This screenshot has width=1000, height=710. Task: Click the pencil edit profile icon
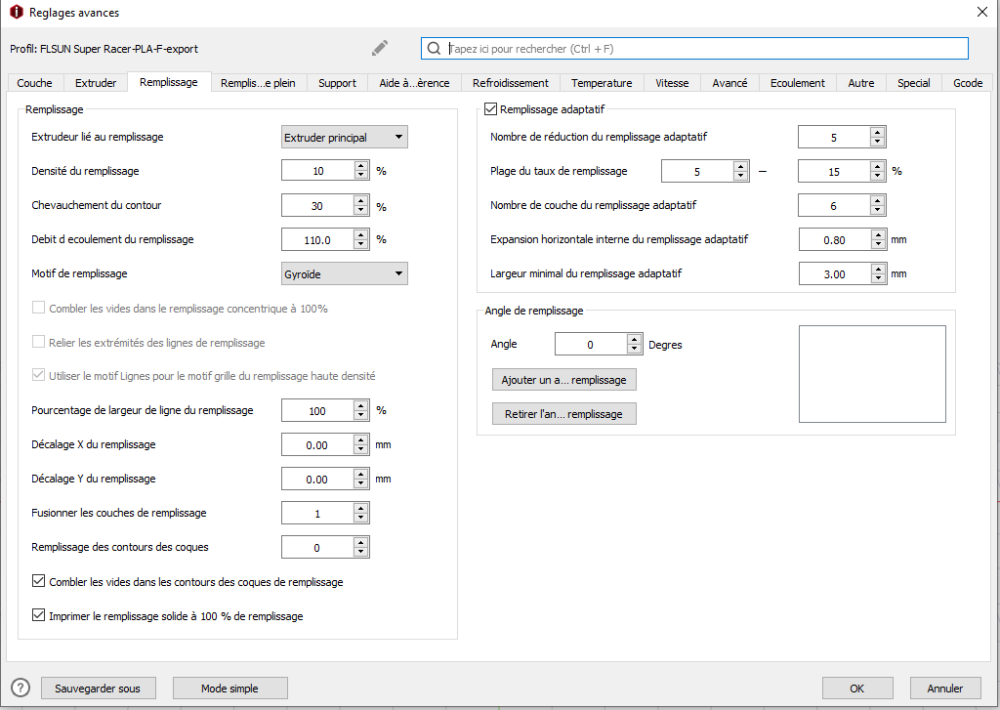point(380,48)
